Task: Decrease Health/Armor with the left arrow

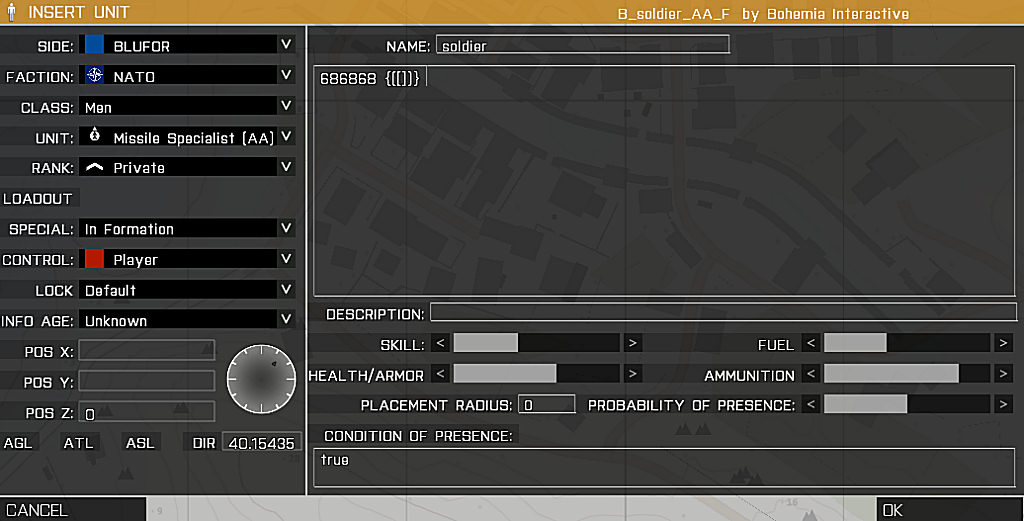Action: [440, 373]
